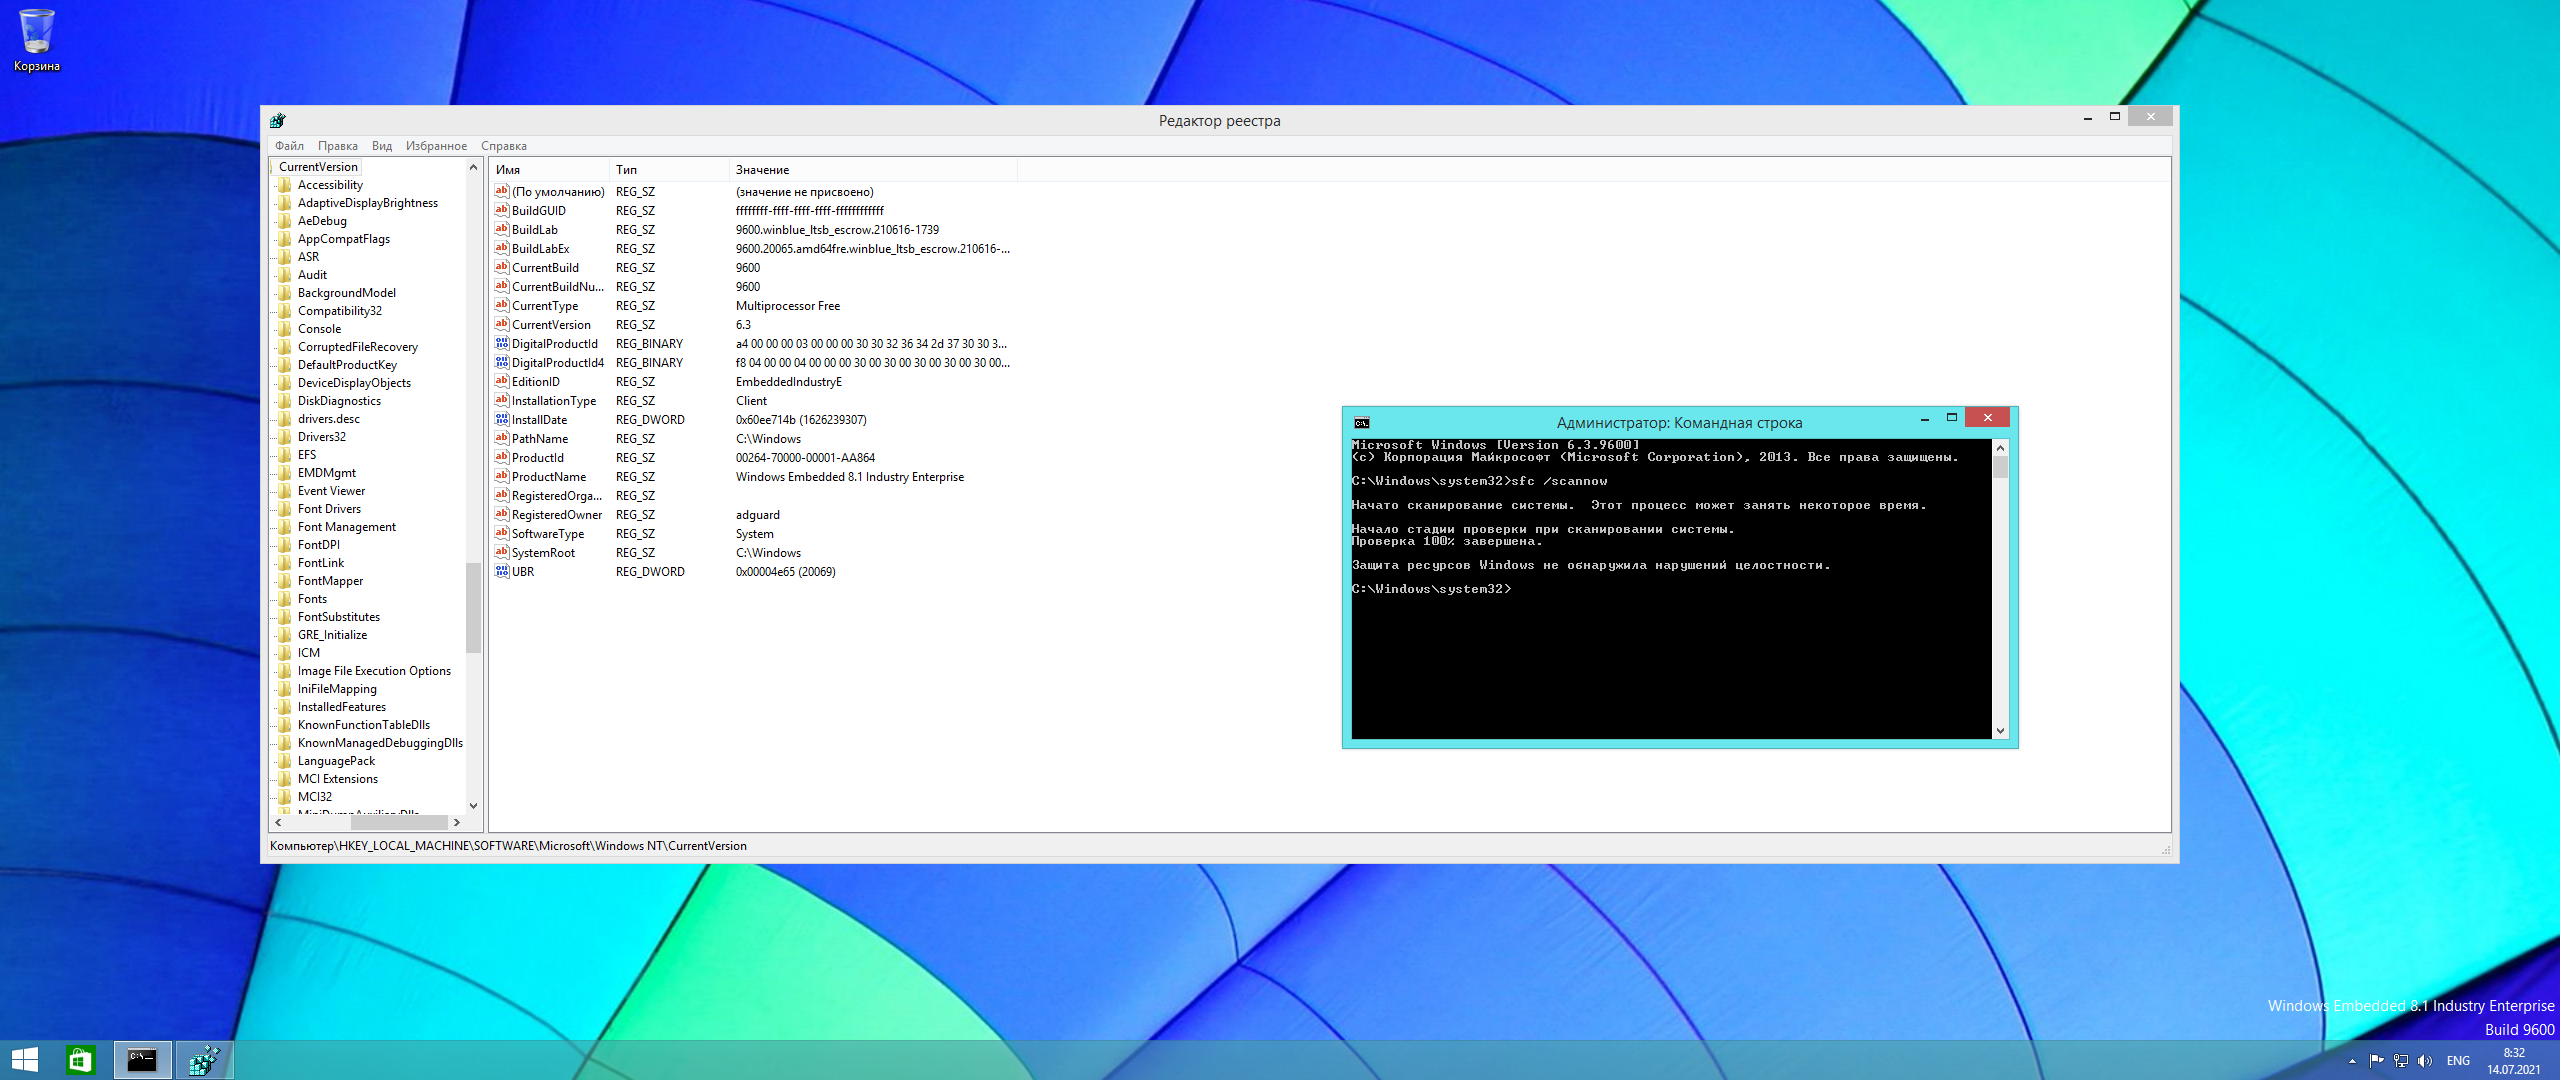Open the Recycle Bin (Корзина) desktop icon
This screenshot has width=2560, height=1080.
click(x=36, y=40)
